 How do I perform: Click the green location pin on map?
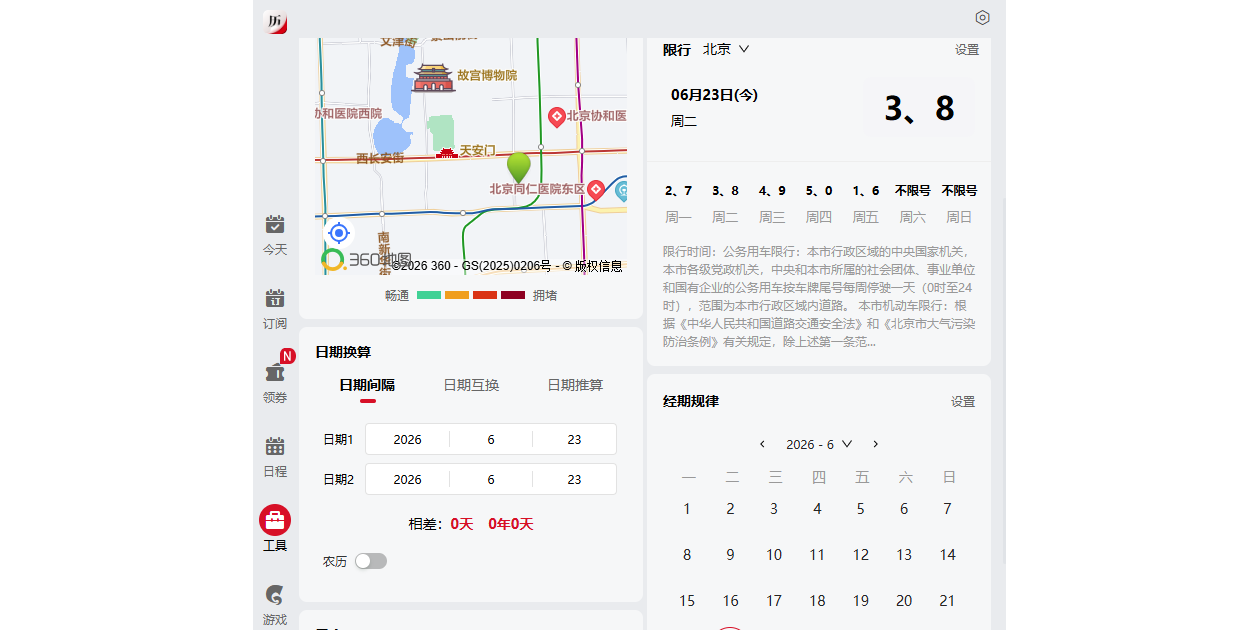click(518, 167)
